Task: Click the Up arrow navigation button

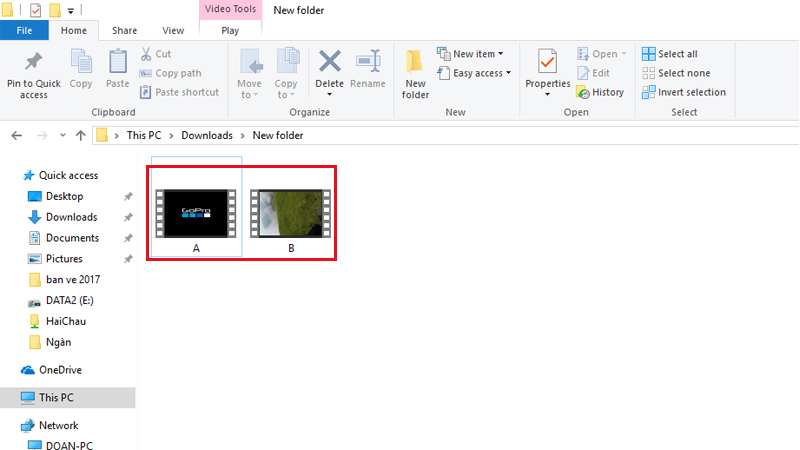Action: point(80,135)
